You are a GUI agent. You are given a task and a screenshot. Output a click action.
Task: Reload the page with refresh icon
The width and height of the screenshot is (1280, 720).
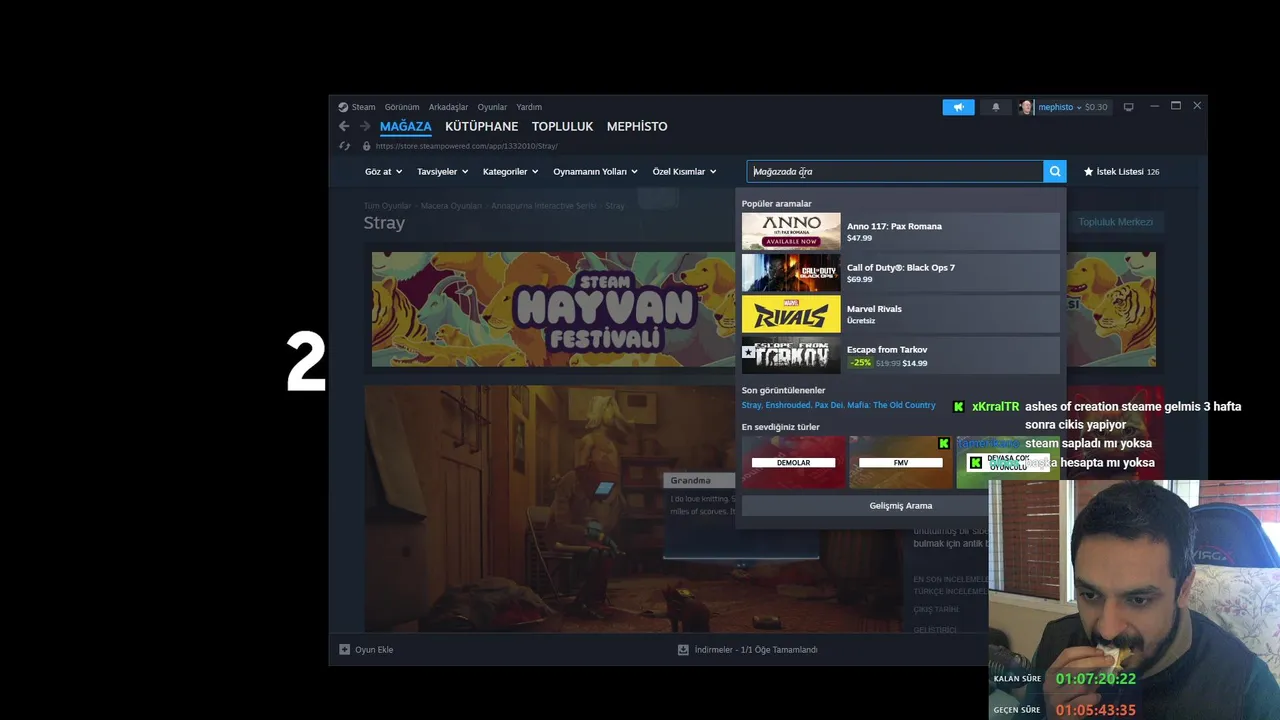(344, 146)
